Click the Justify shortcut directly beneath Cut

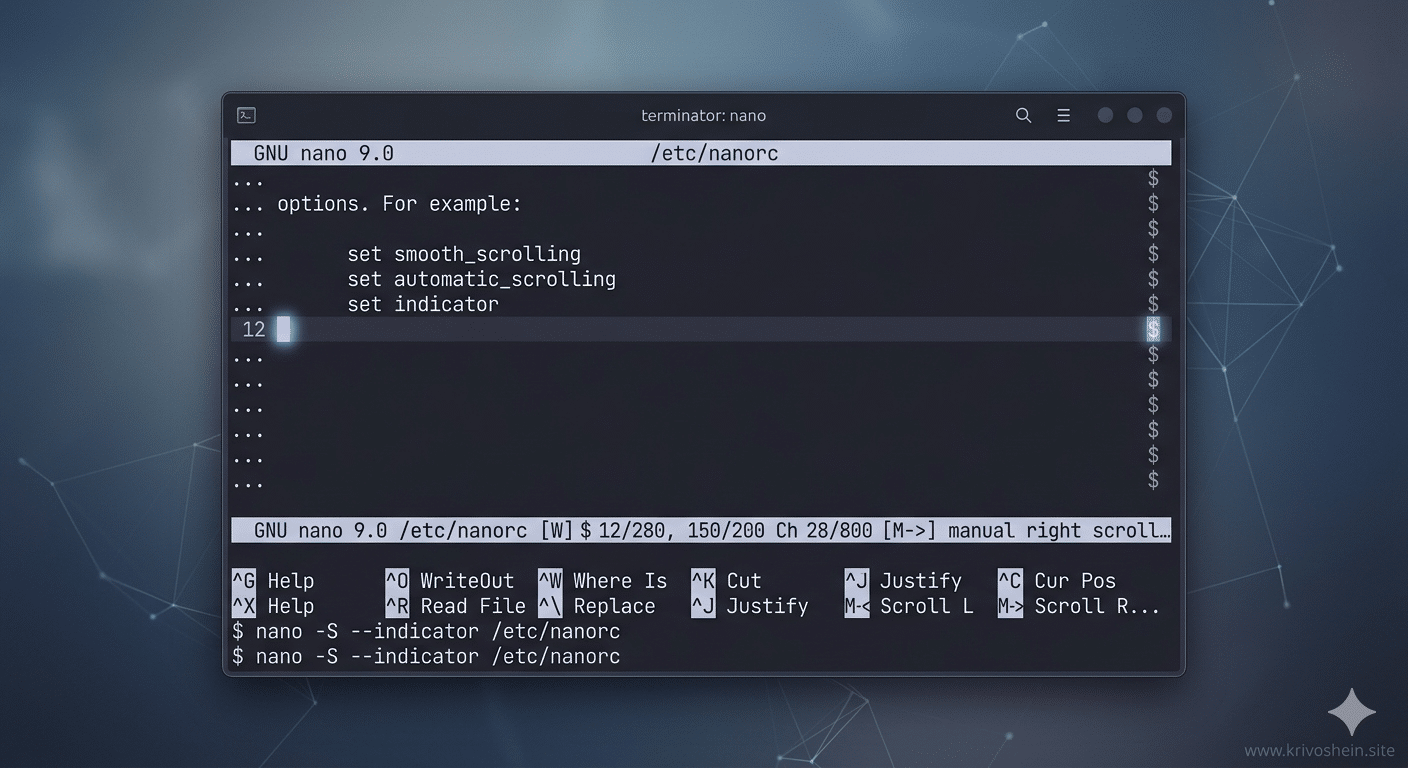[750, 606]
